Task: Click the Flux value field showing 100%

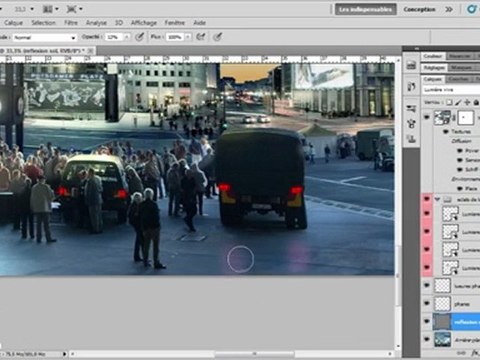Action: click(174, 37)
